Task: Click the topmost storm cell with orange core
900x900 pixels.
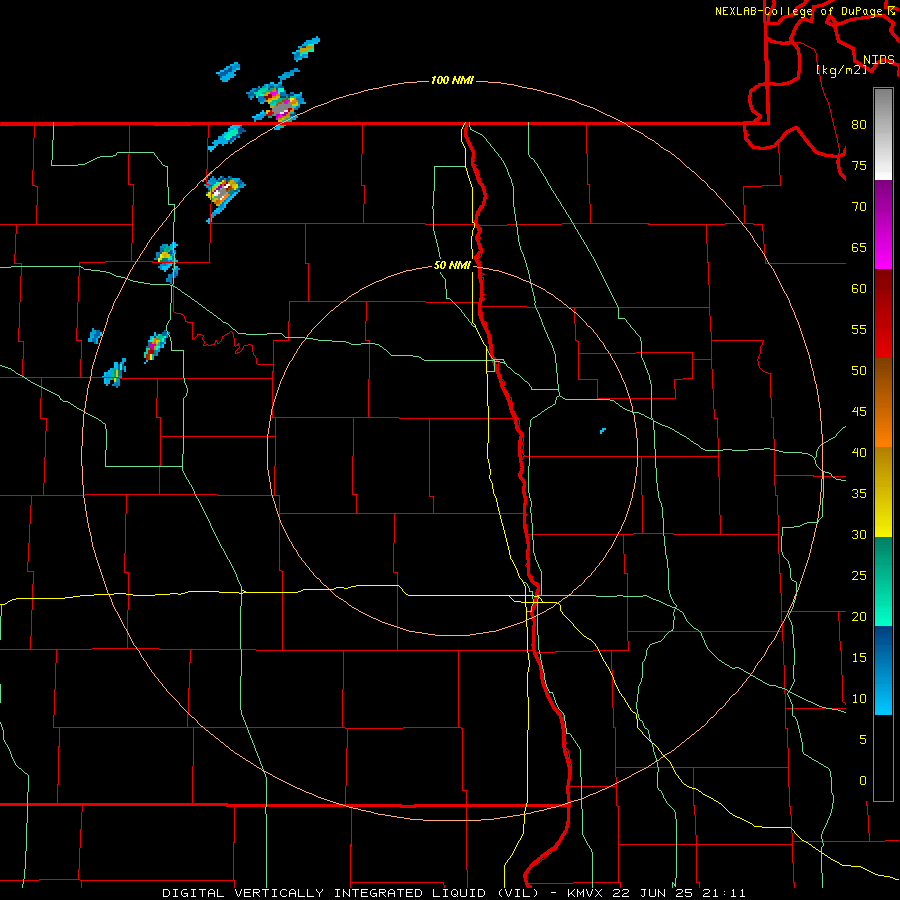Action: 305,49
